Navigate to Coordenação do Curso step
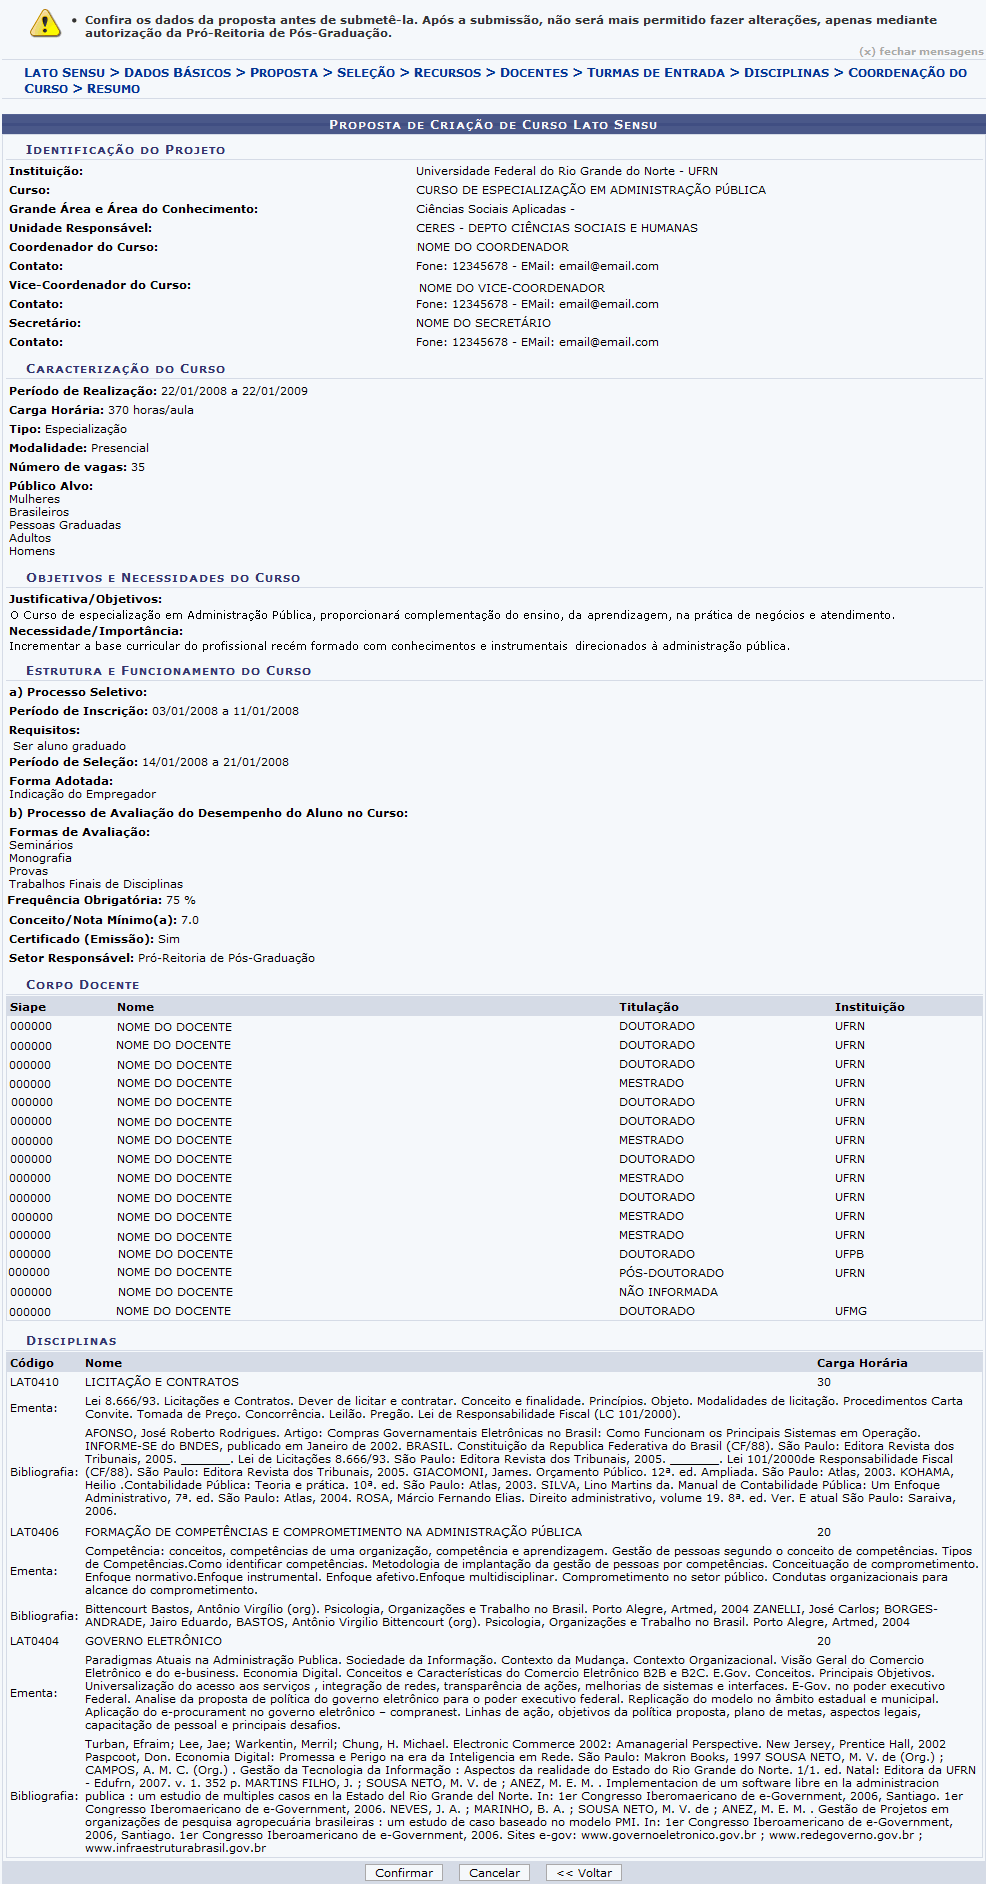Screen dimensions: 986x1884 click(907, 73)
